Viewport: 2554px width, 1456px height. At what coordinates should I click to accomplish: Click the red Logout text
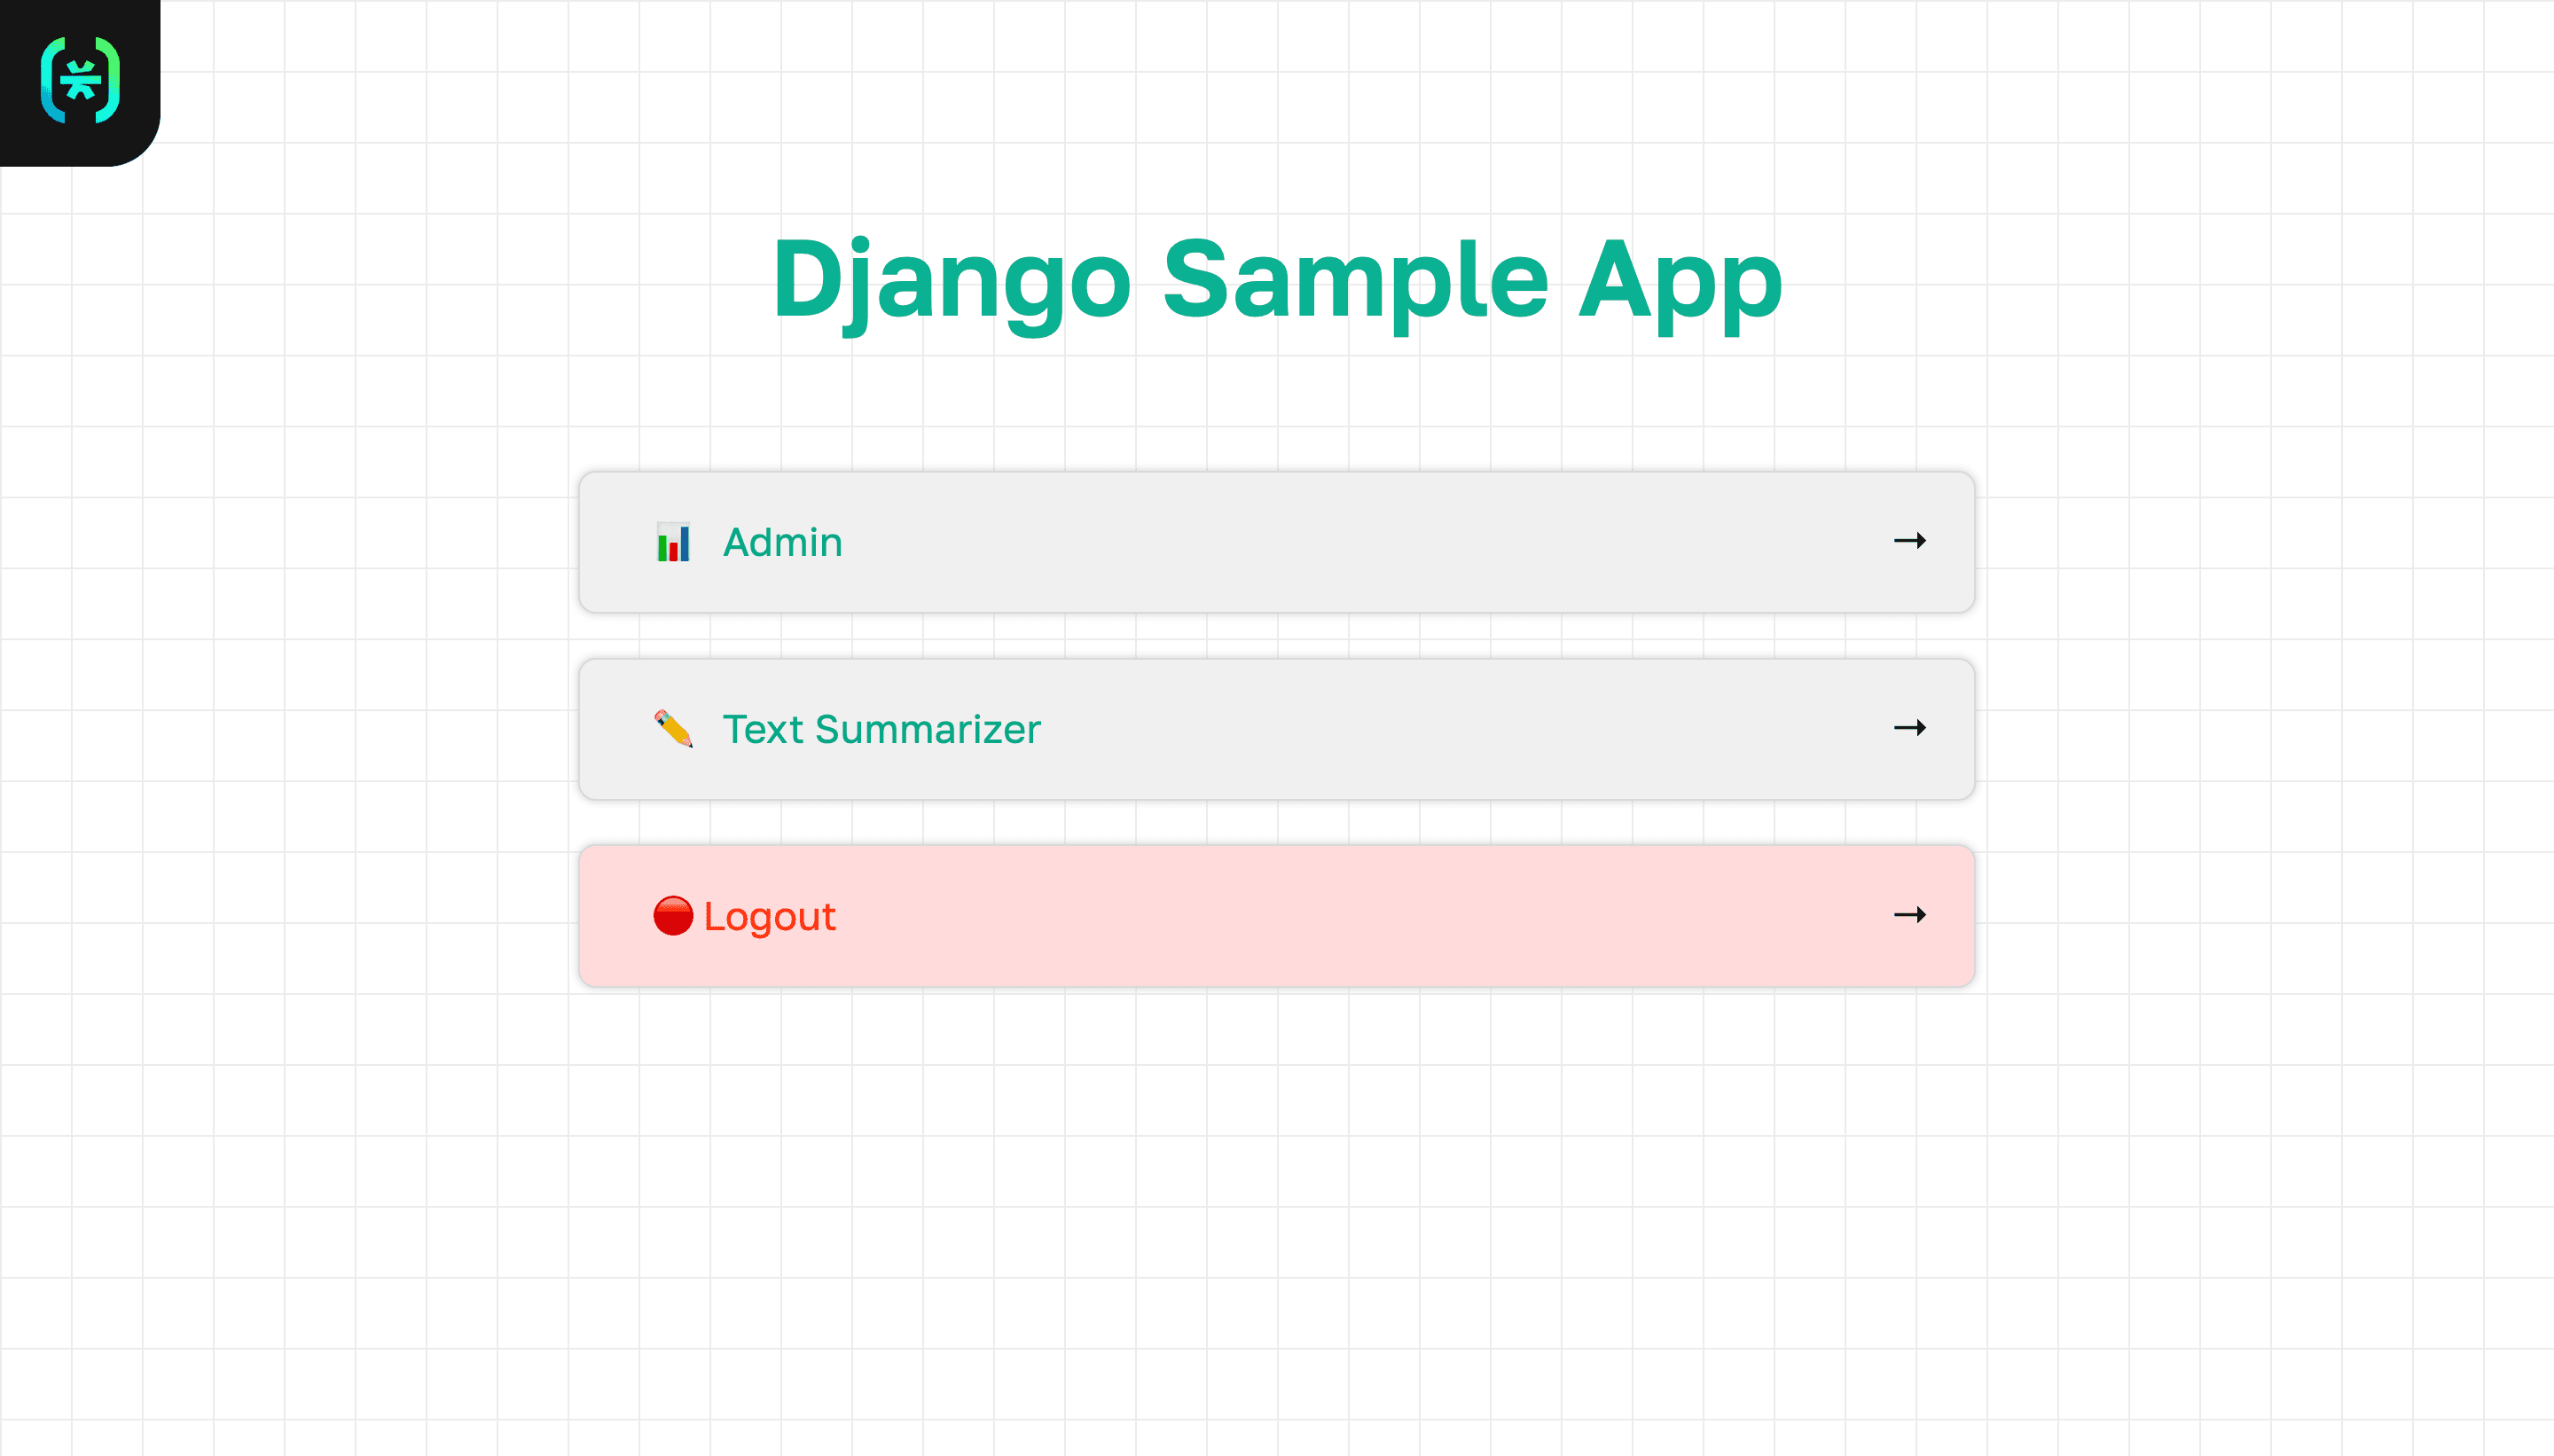[x=769, y=916]
